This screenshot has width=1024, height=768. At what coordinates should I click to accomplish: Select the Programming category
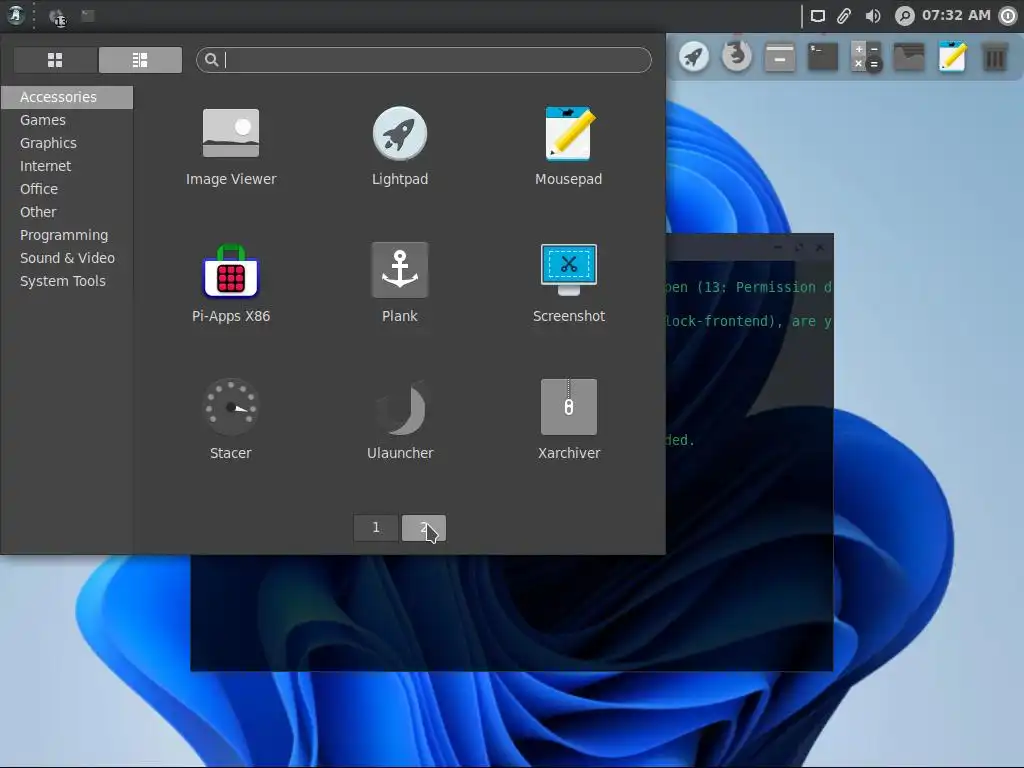point(67,235)
